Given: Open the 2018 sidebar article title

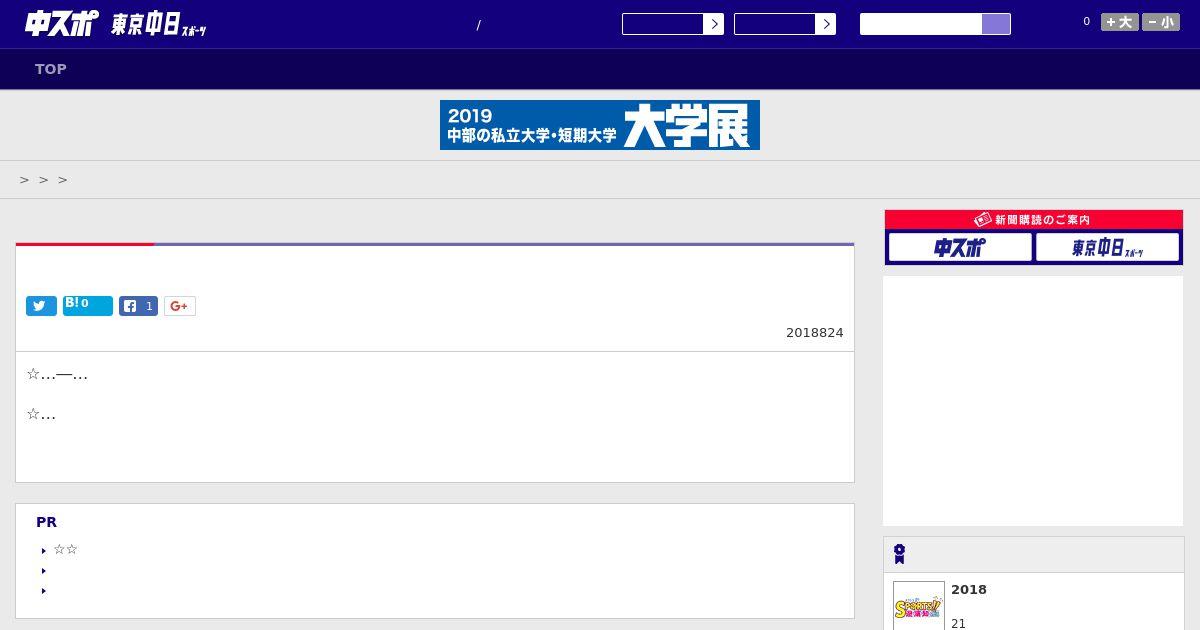Looking at the screenshot, I should click(969, 589).
